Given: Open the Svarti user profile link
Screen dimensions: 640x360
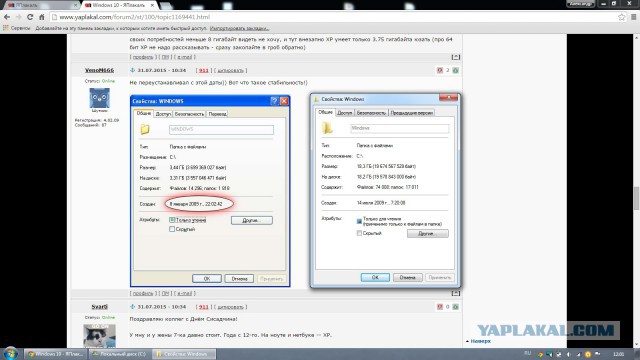Looking at the screenshot, I should (100, 307).
